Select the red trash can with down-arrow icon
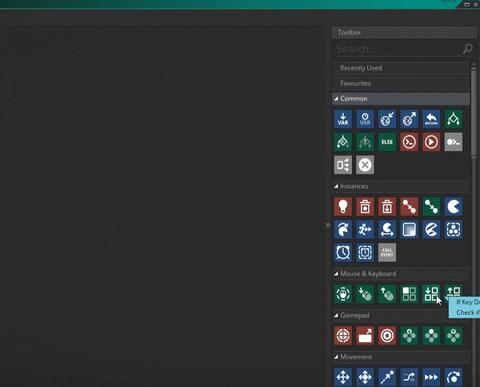This screenshot has width=480, height=387. click(x=387, y=207)
